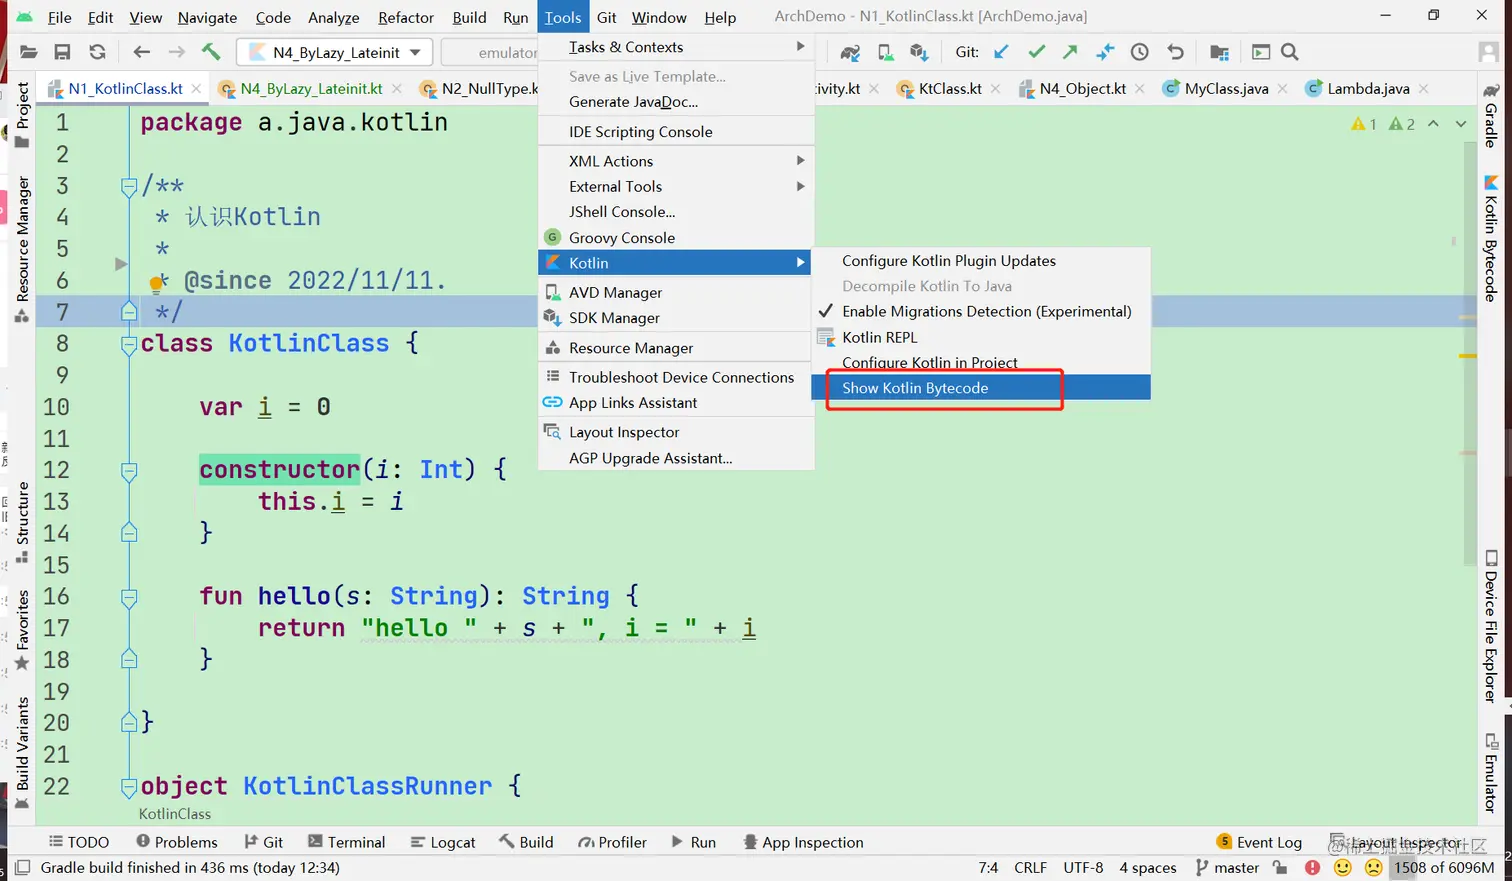The image size is (1512, 881).
Task: Click Git Push green arrow icon
Action: click(1070, 52)
